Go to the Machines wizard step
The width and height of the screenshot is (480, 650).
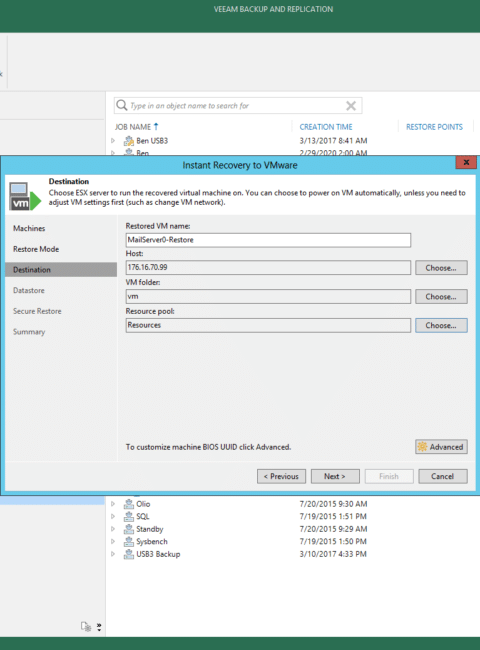pos(29,228)
